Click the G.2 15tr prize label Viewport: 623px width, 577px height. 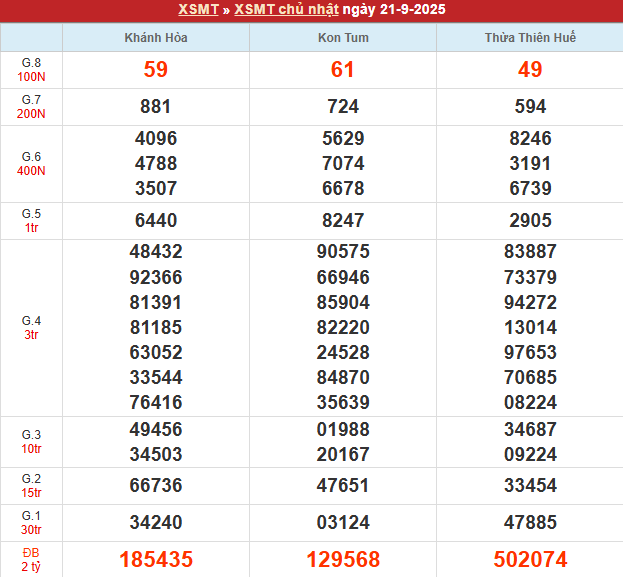tap(31, 486)
